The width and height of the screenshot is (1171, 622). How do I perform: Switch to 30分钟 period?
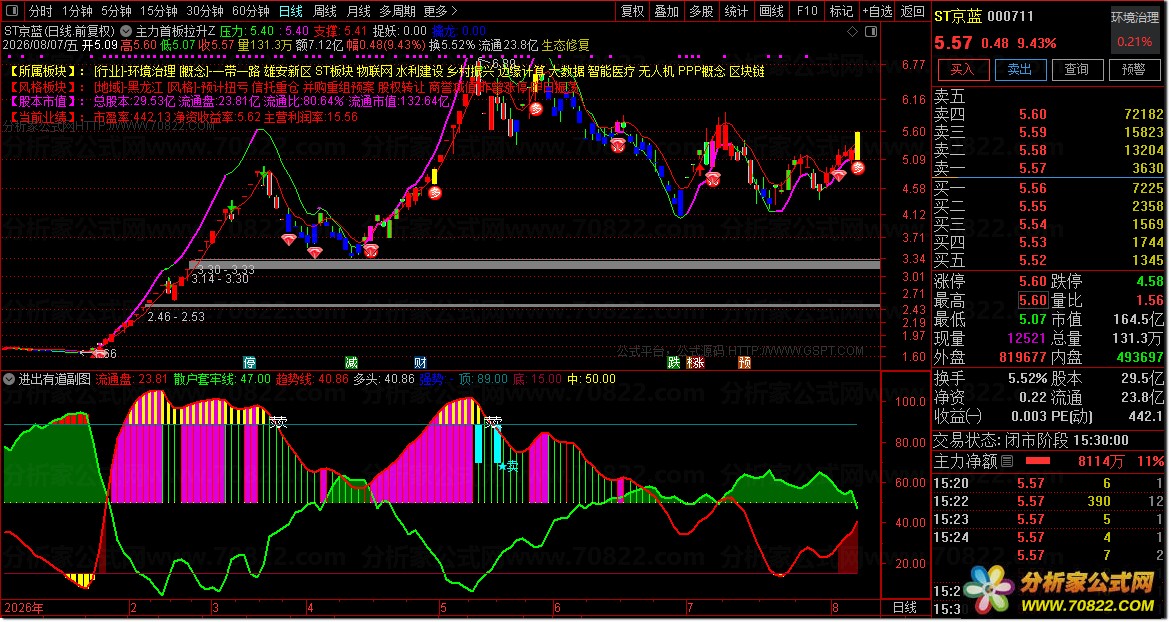[x=205, y=11]
